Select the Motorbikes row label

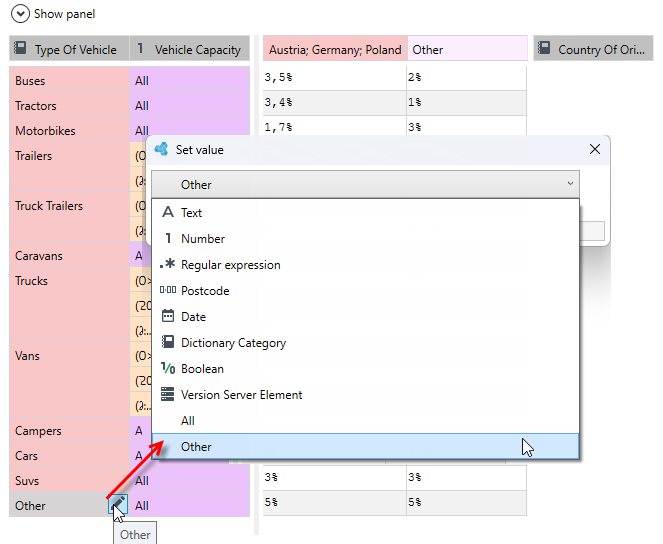[45, 131]
